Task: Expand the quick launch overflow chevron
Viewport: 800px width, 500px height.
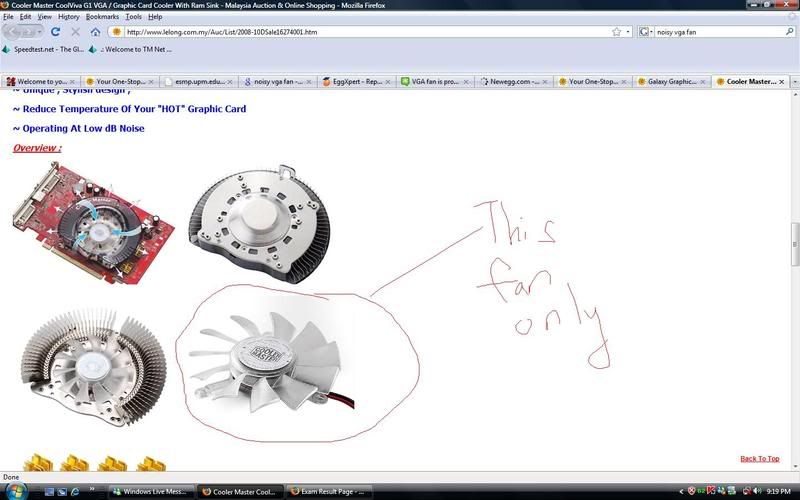Action: pos(92,489)
